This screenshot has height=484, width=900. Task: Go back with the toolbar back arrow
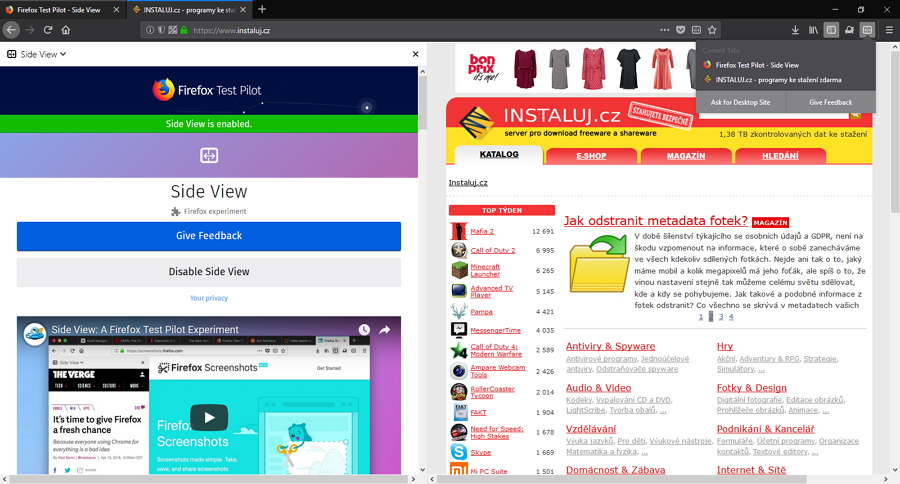point(11,30)
